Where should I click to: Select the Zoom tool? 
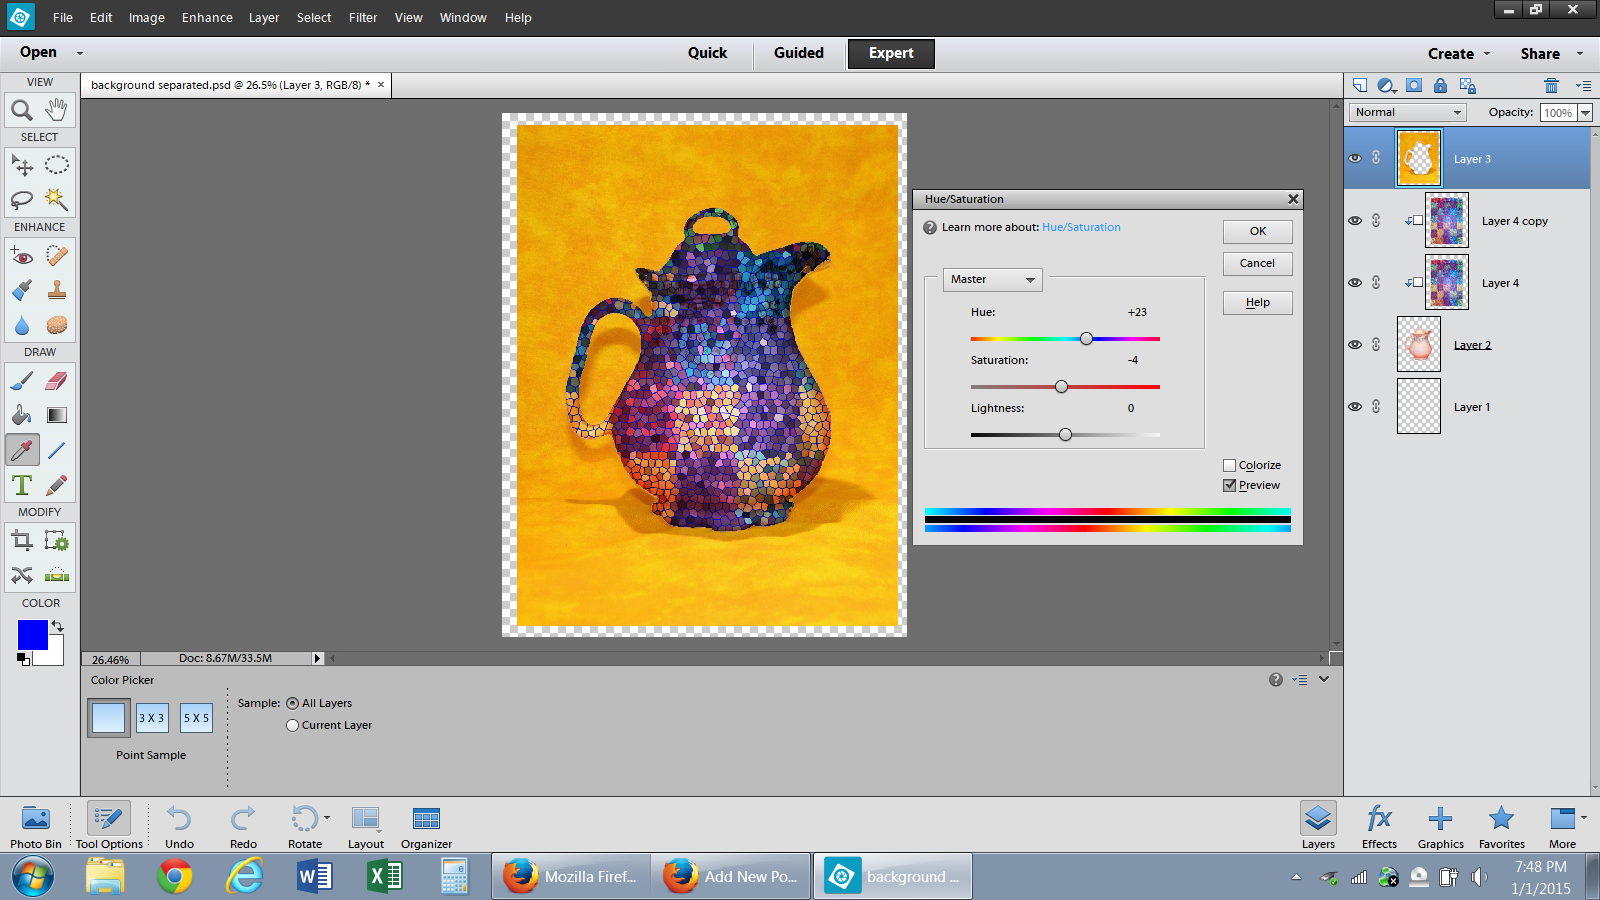[x=22, y=109]
